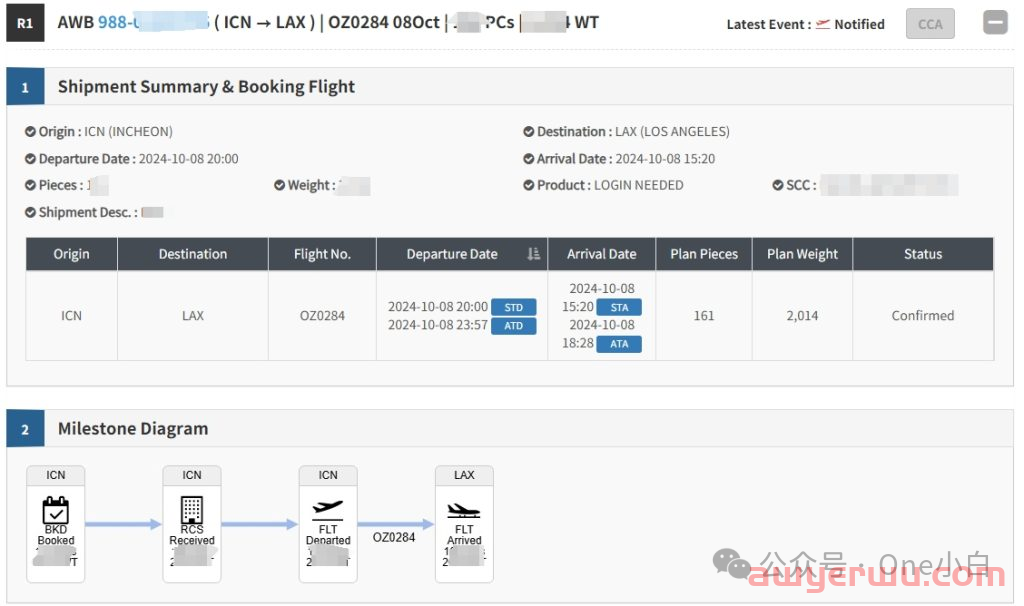The width and height of the screenshot is (1024, 606).
Task: Click the check icon beside Weight
Action: pos(280,185)
